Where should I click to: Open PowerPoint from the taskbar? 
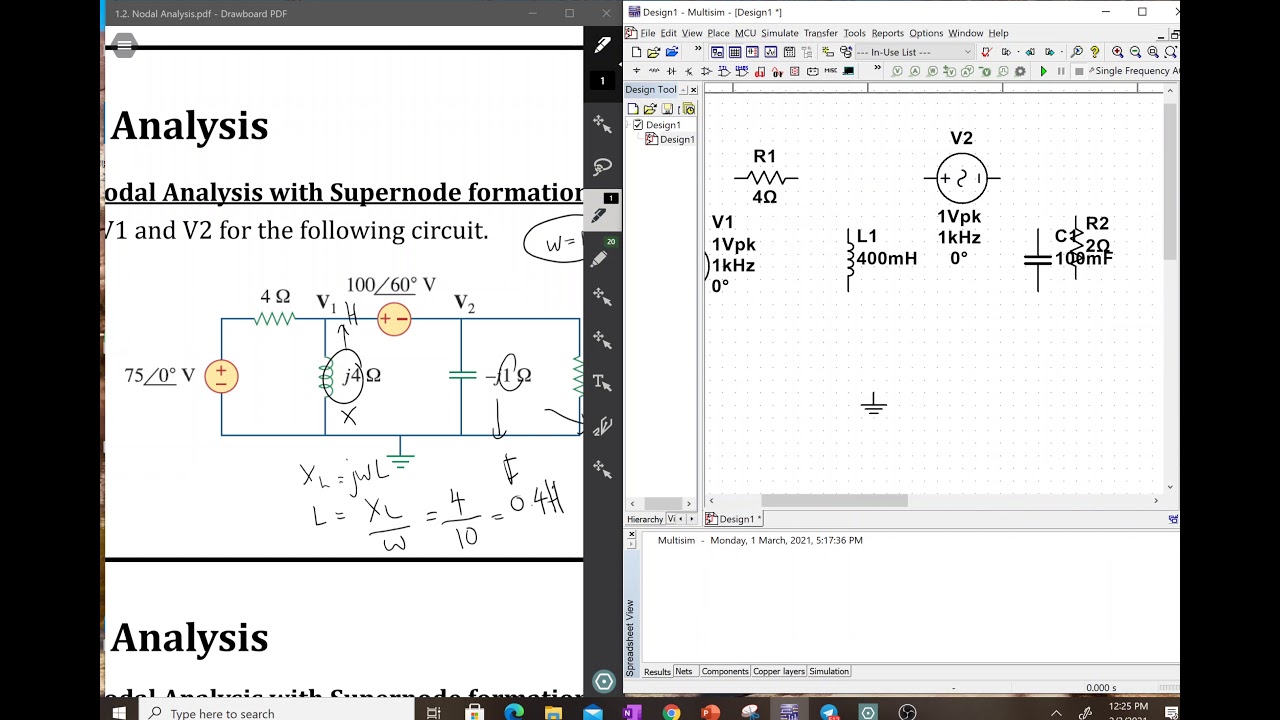[x=710, y=713]
